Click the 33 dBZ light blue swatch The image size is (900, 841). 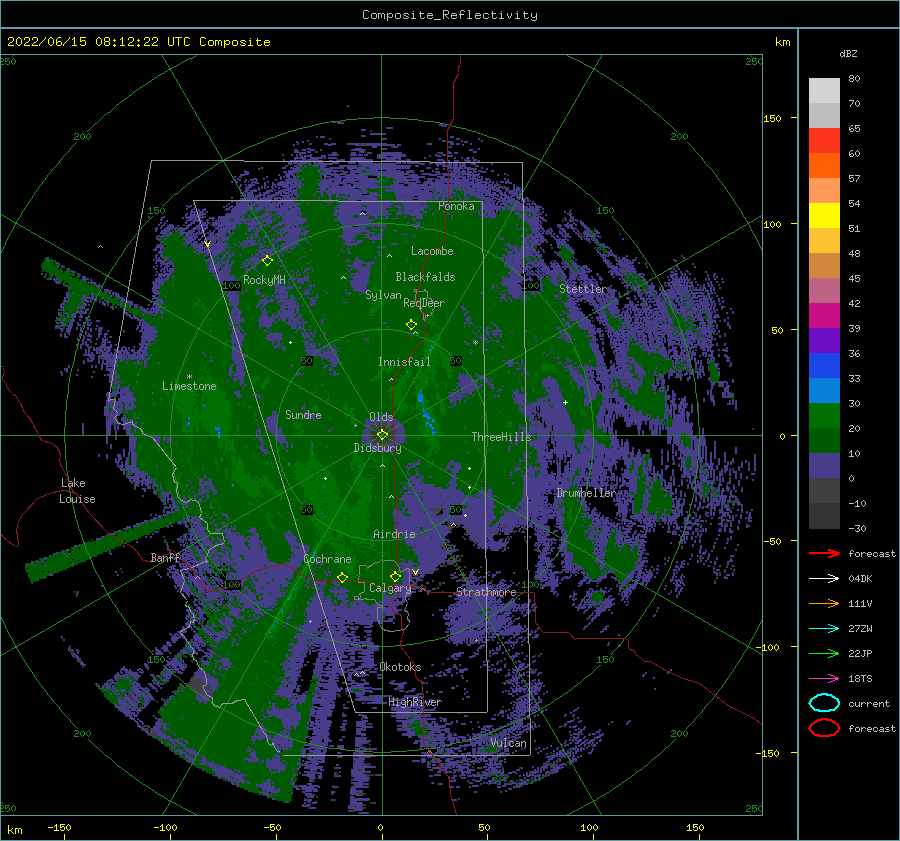pyautogui.click(x=824, y=390)
